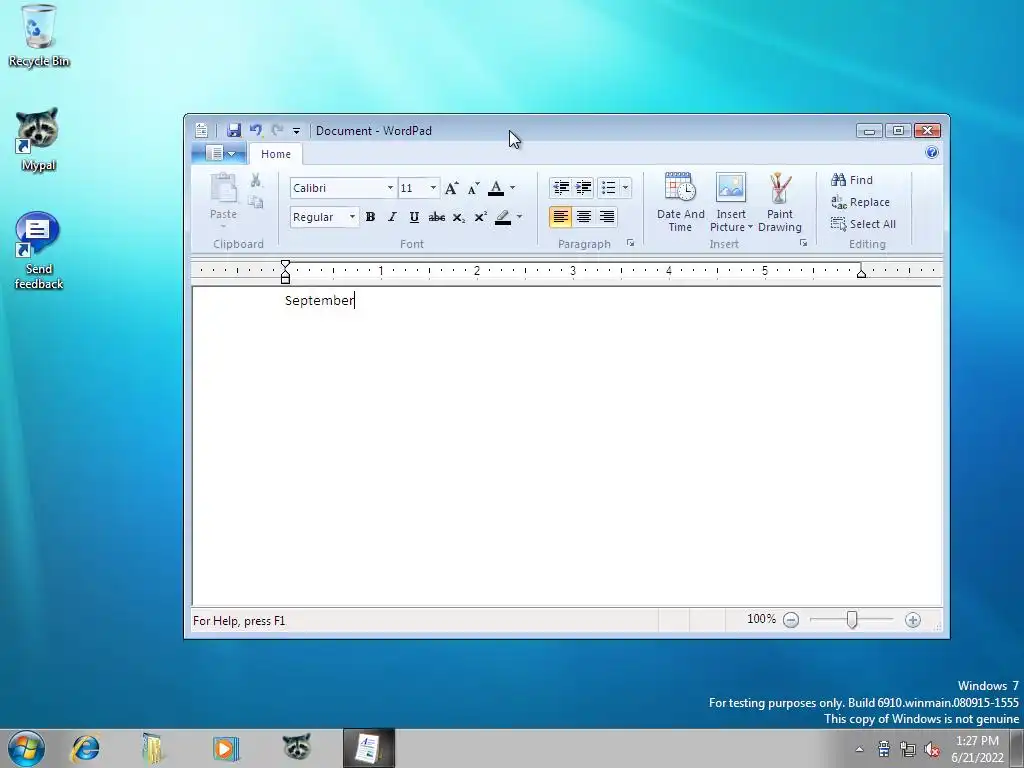Cut selection with the scissors icon

click(x=256, y=180)
